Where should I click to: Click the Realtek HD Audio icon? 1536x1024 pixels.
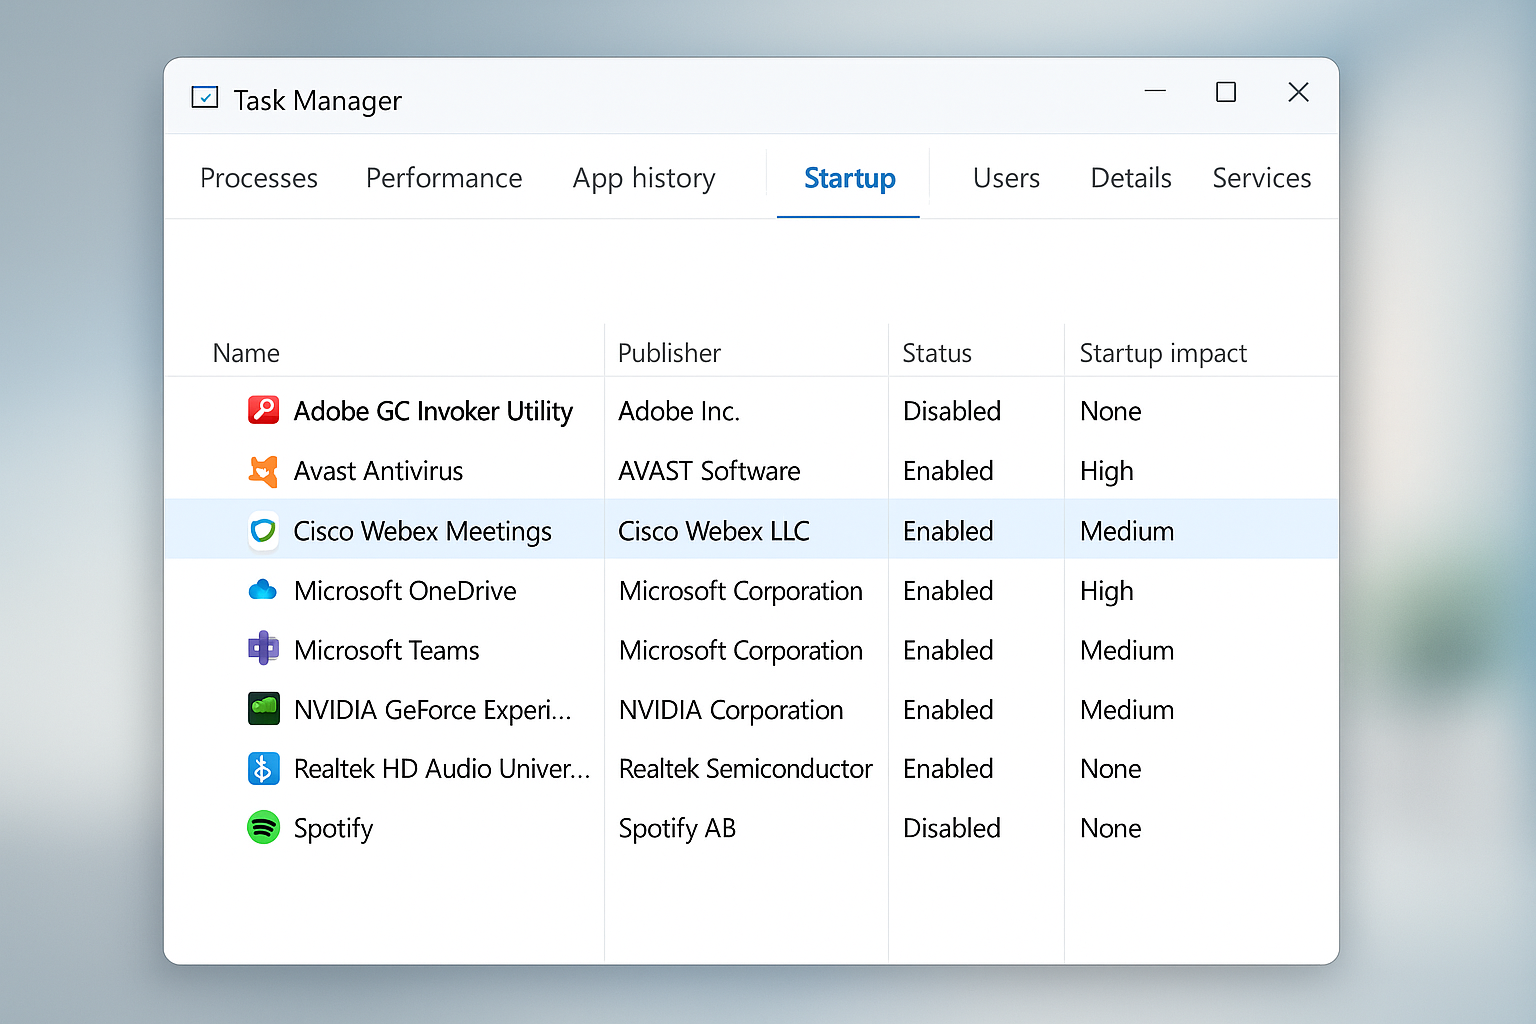pyautogui.click(x=263, y=768)
